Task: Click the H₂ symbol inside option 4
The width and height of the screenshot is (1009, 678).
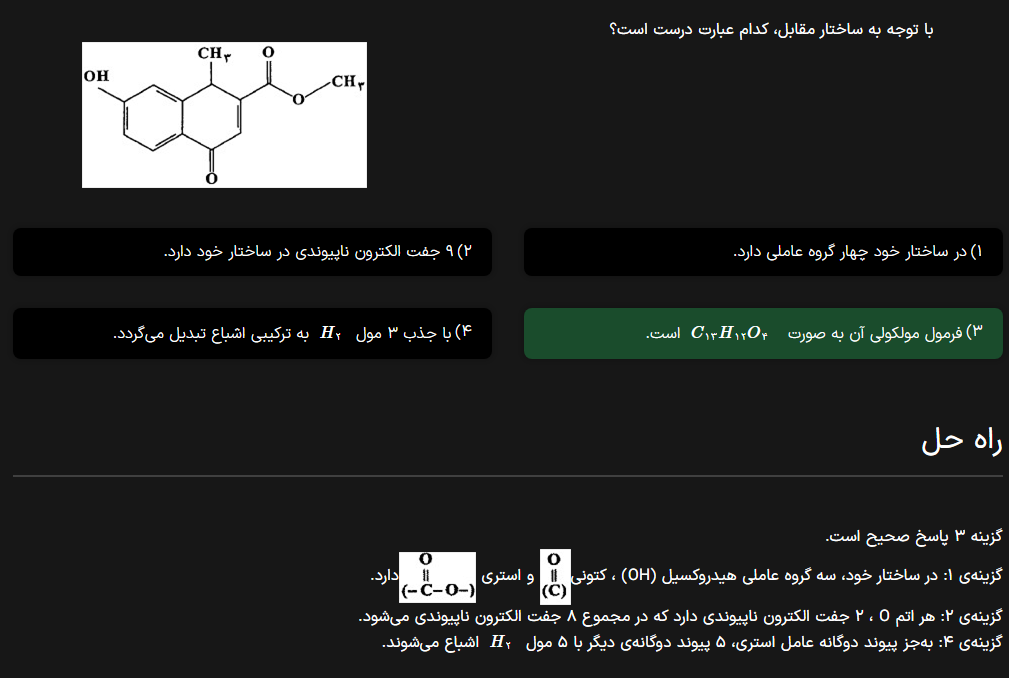Action: coord(331,333)
